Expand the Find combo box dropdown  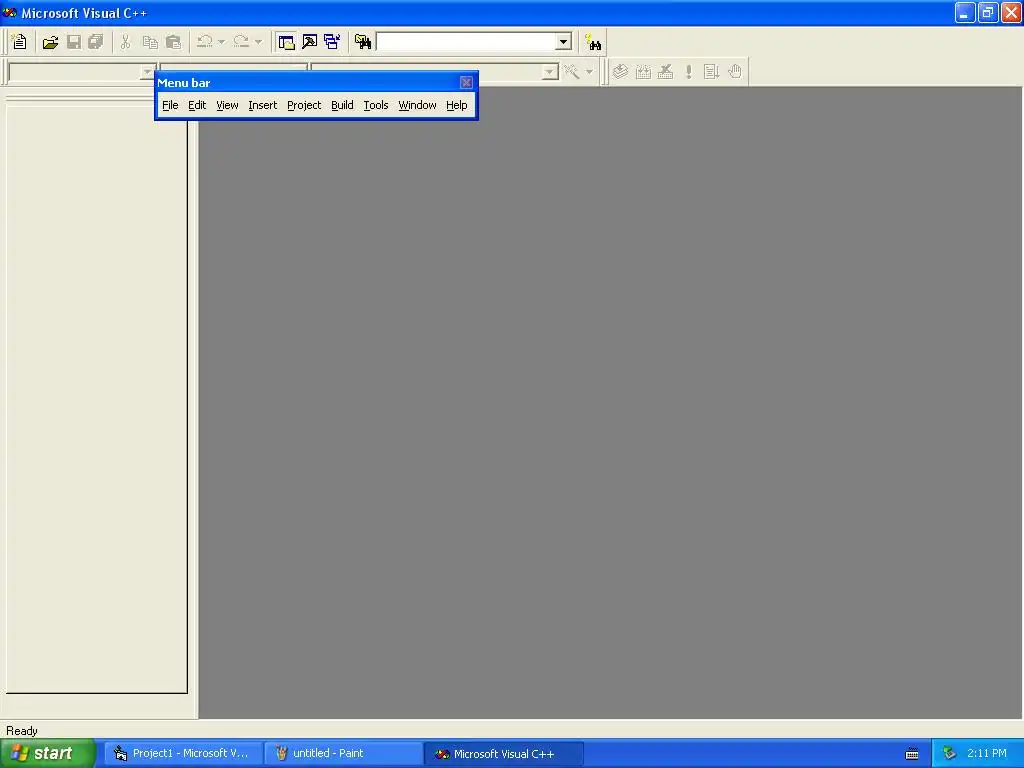pos(564,42)
